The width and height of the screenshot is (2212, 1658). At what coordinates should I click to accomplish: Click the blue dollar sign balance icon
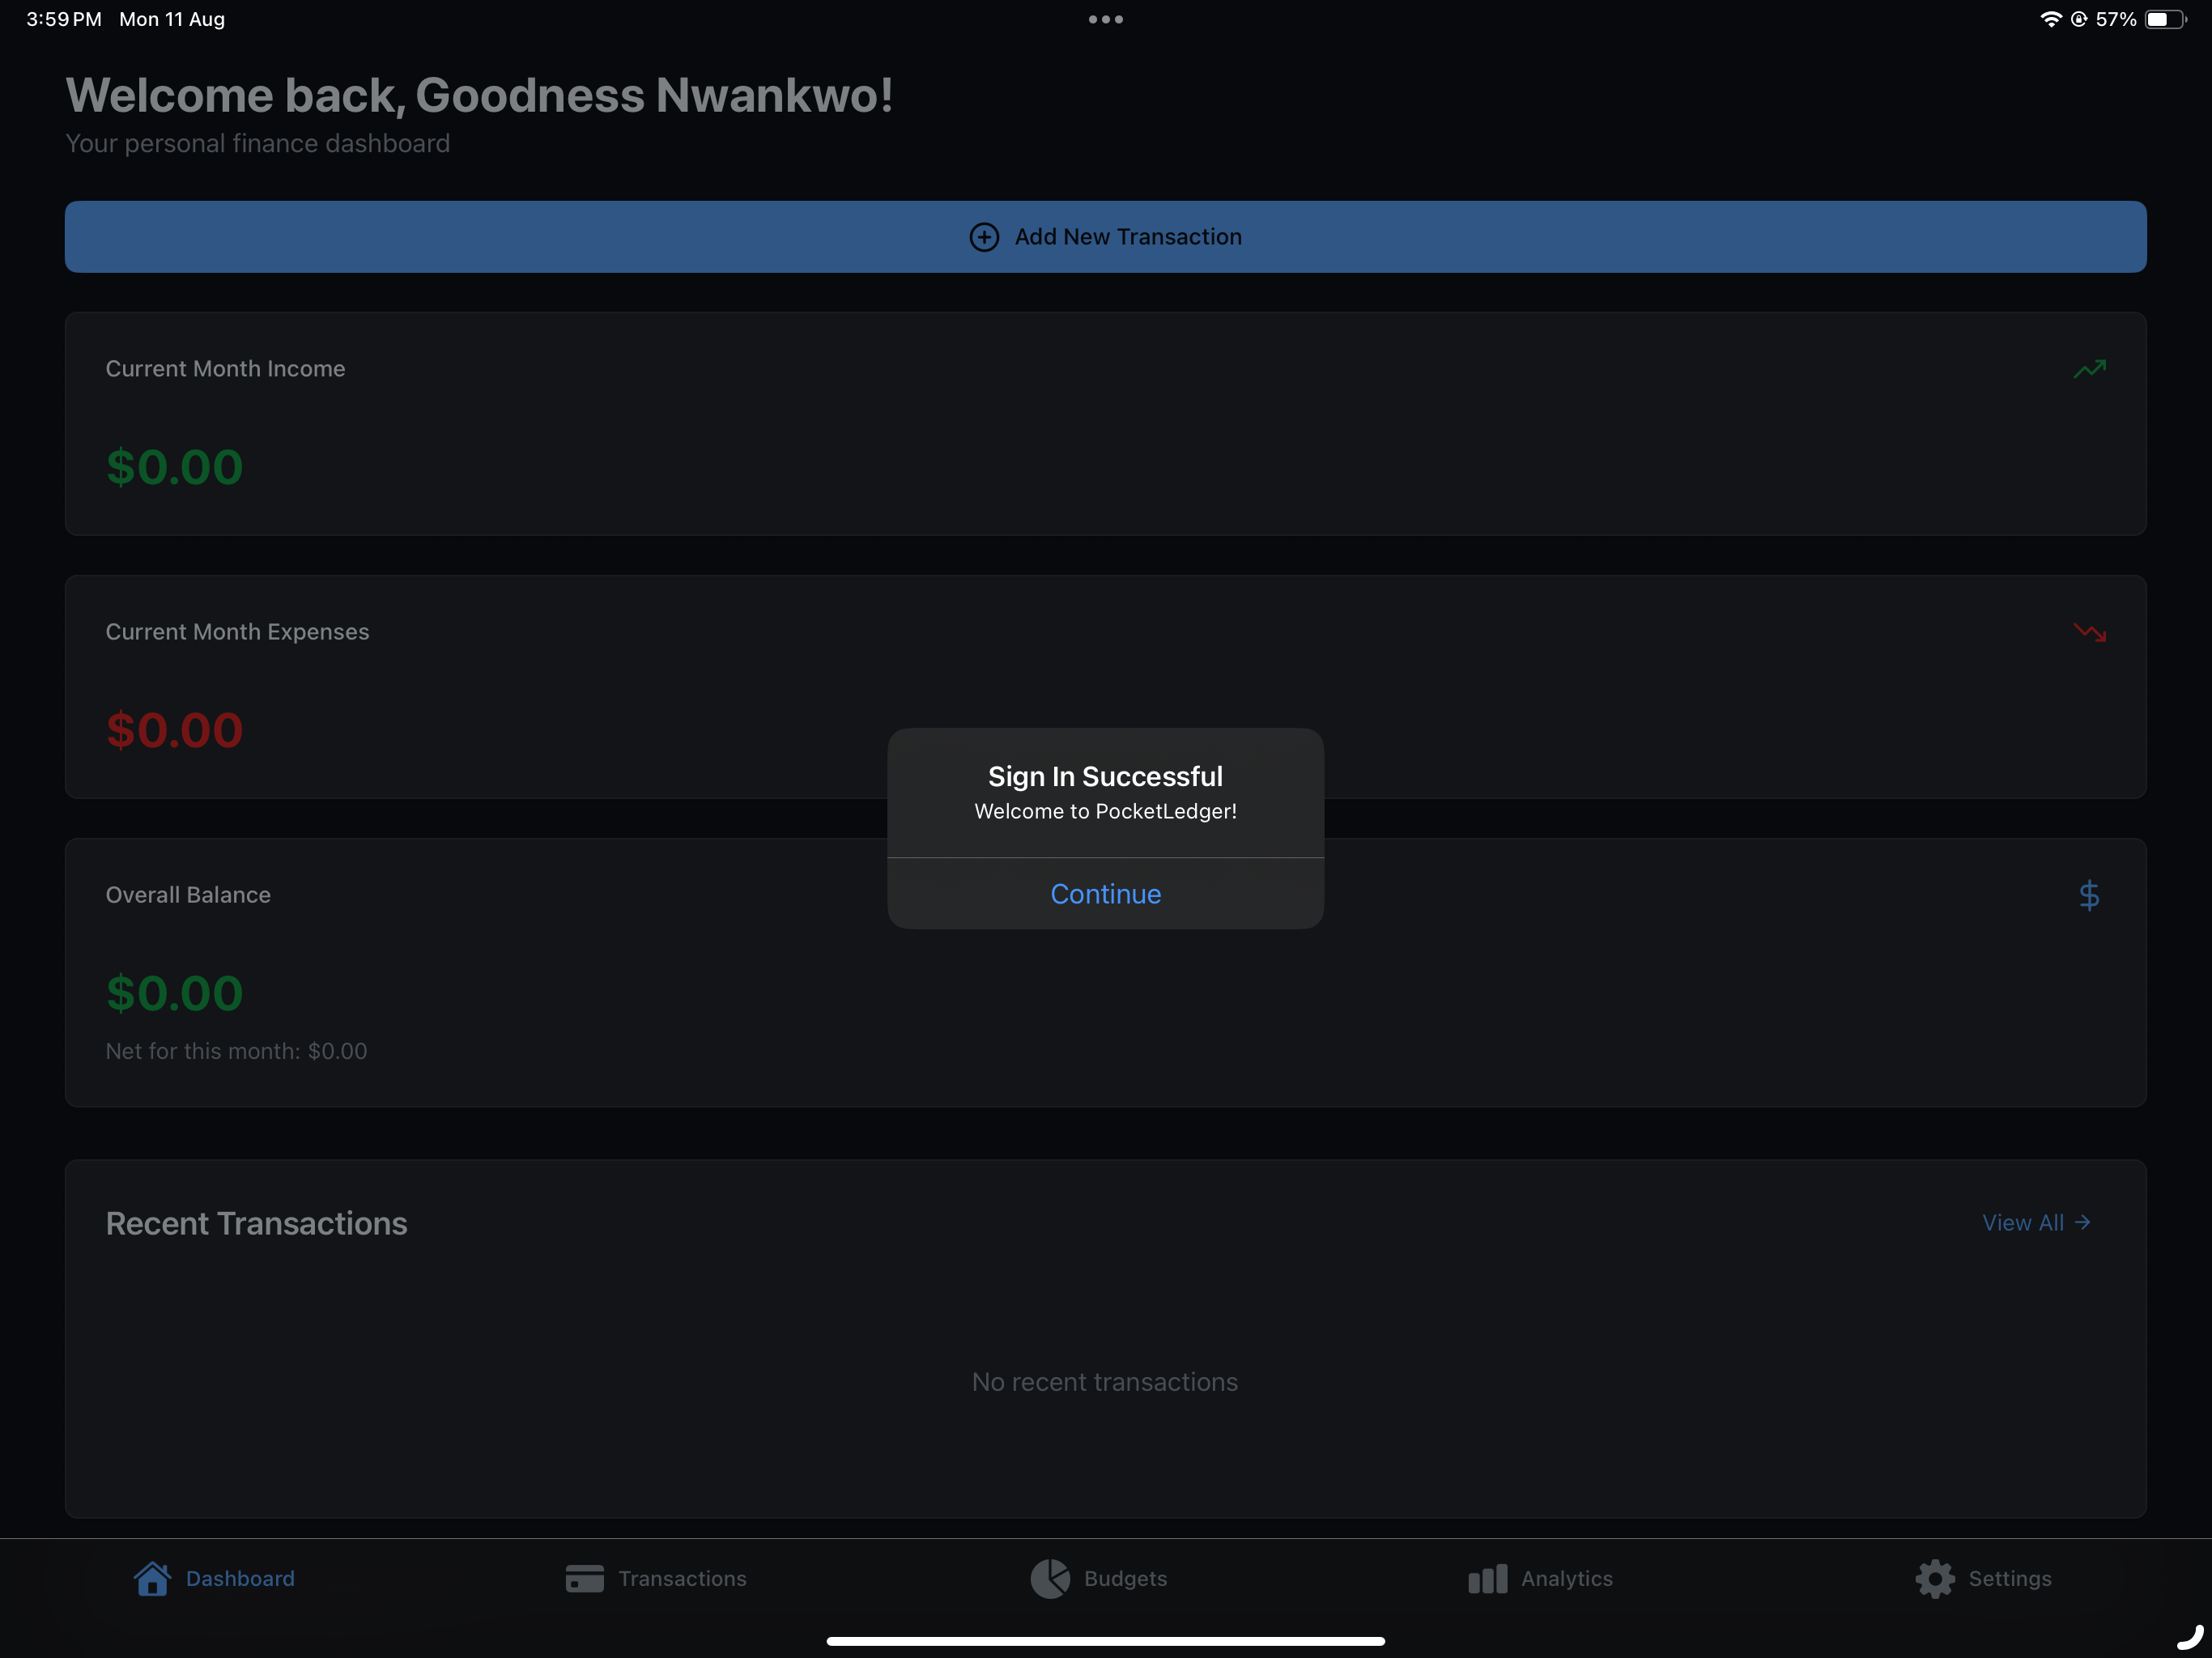tap(2089, 895)
